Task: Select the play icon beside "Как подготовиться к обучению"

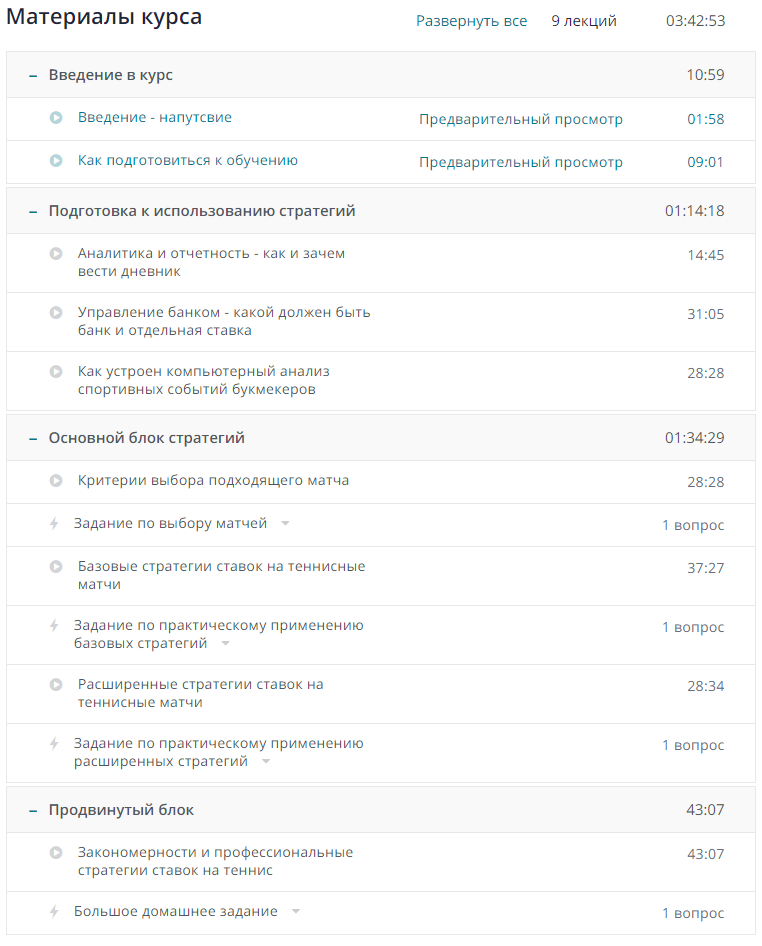Action: (56, 162)
